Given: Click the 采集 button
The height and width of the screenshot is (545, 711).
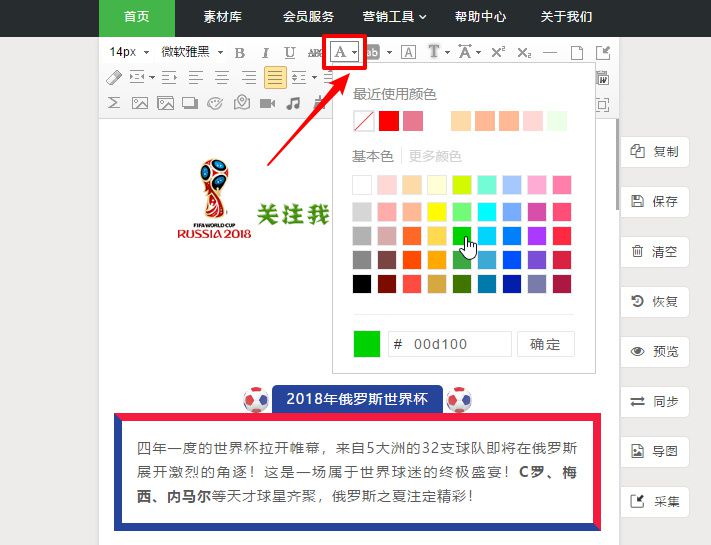Looking at the screenshot, I should (655, 501).
